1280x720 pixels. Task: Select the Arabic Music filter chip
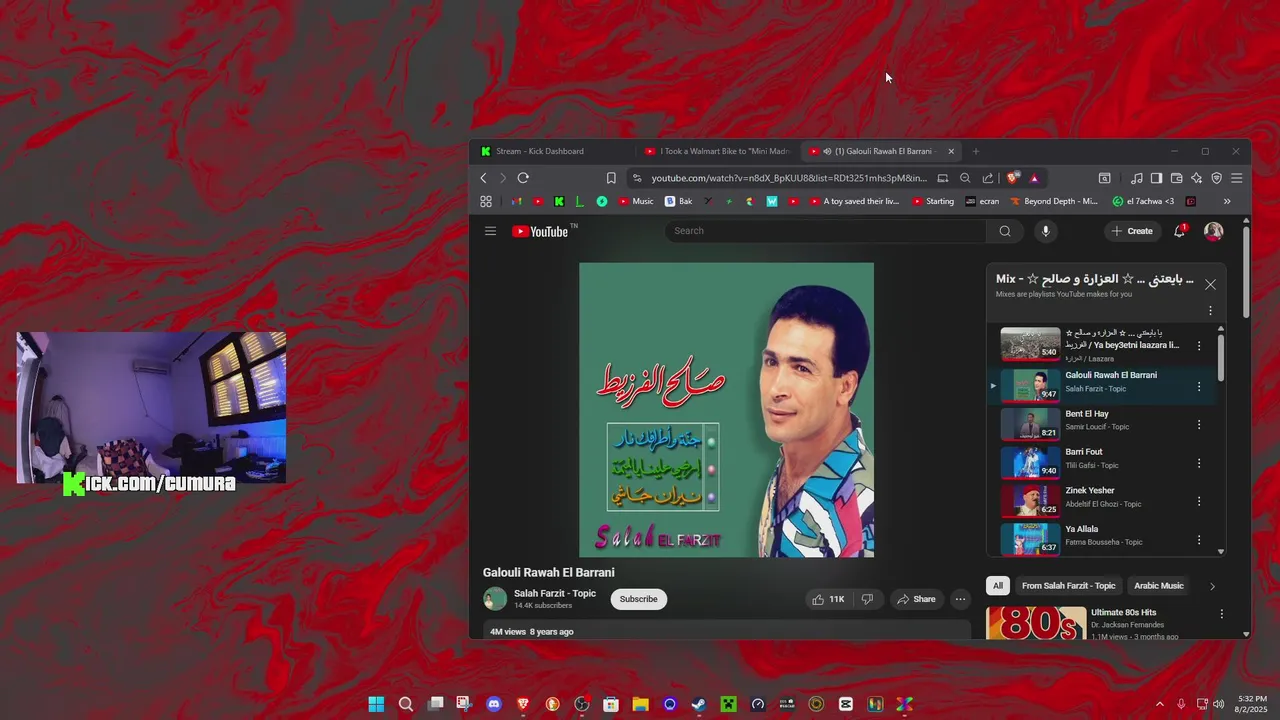(1158, 586)
